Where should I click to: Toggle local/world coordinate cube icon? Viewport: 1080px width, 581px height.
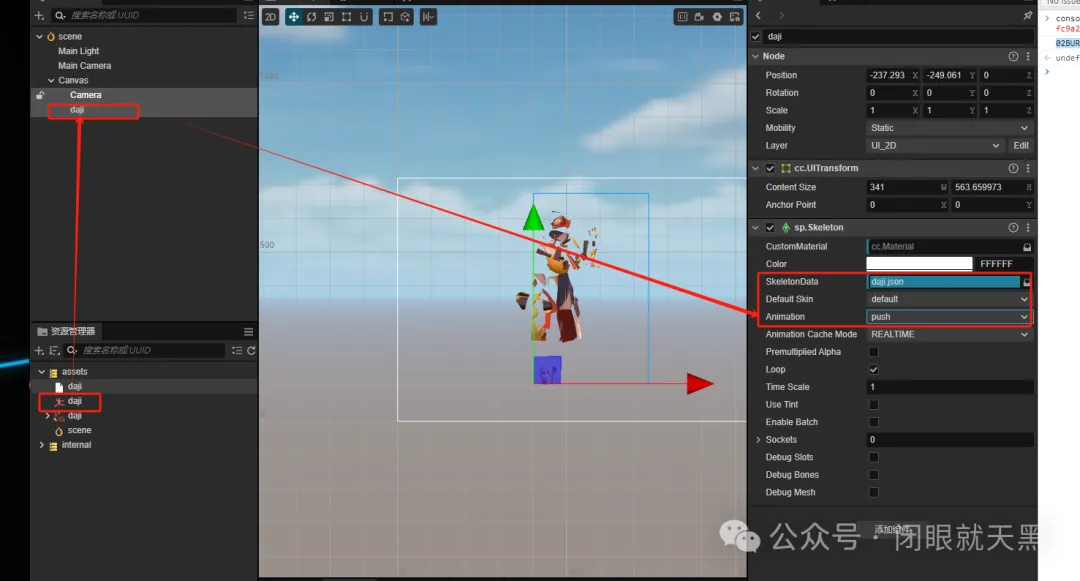coord(406,17)
